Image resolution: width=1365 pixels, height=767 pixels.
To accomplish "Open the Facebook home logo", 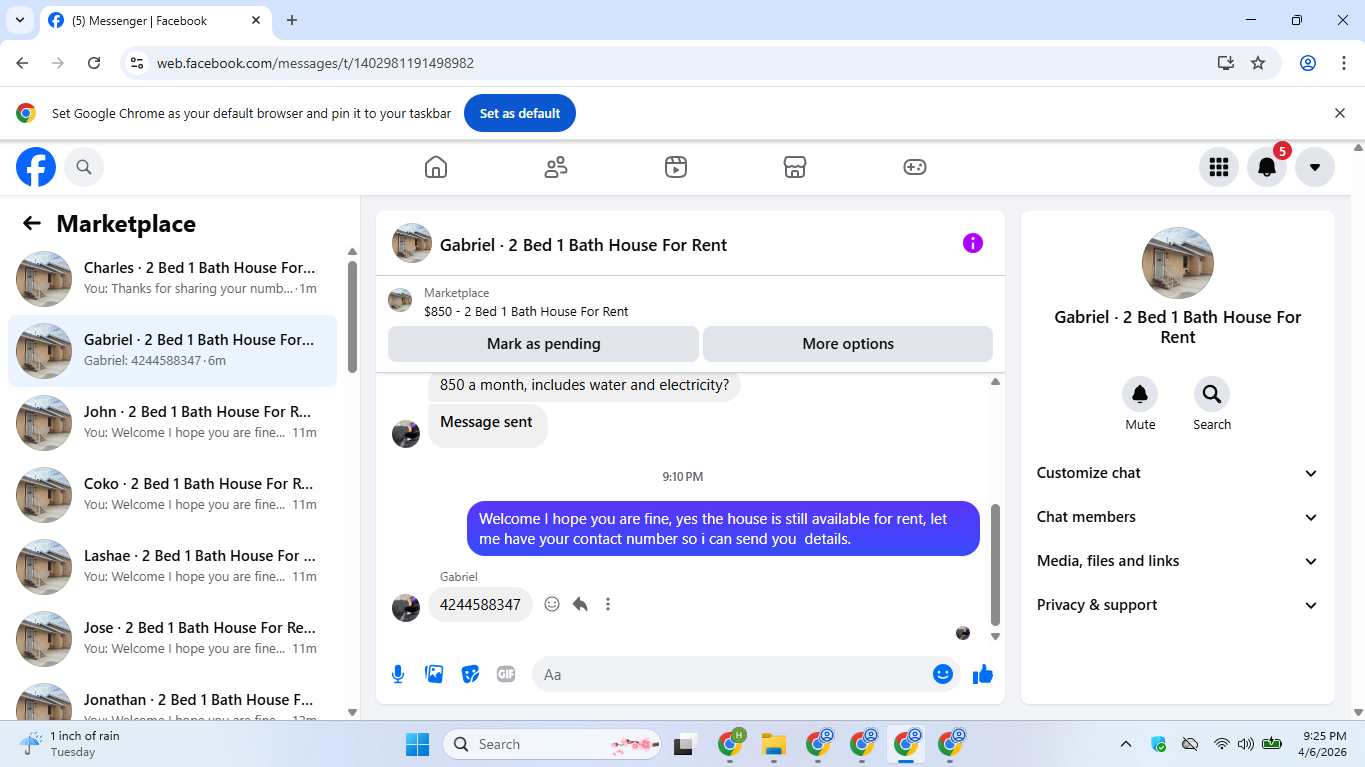I will tap(36, 167).
